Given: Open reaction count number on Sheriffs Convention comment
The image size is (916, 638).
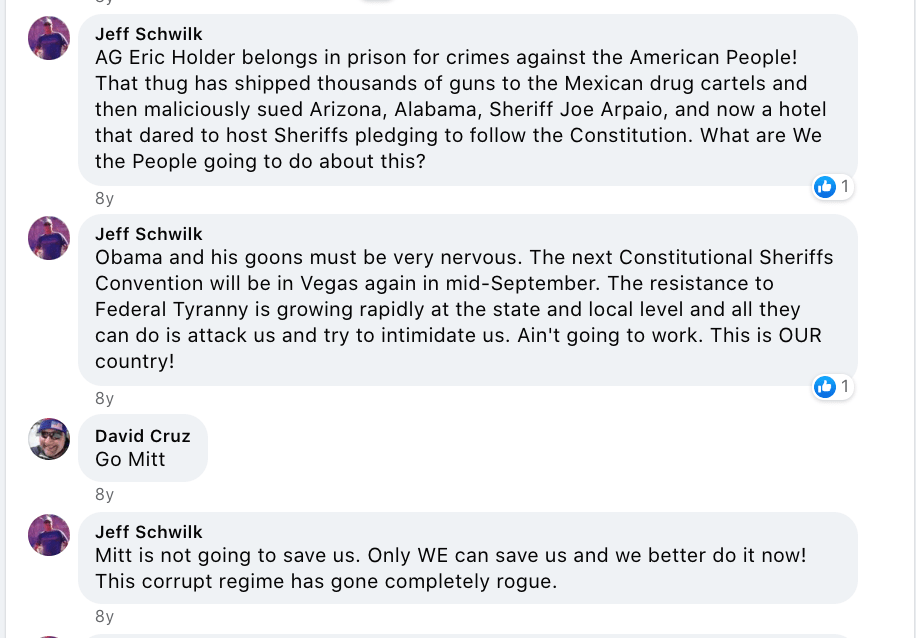Looking at the screenshot, I should (x=845, y=387).
